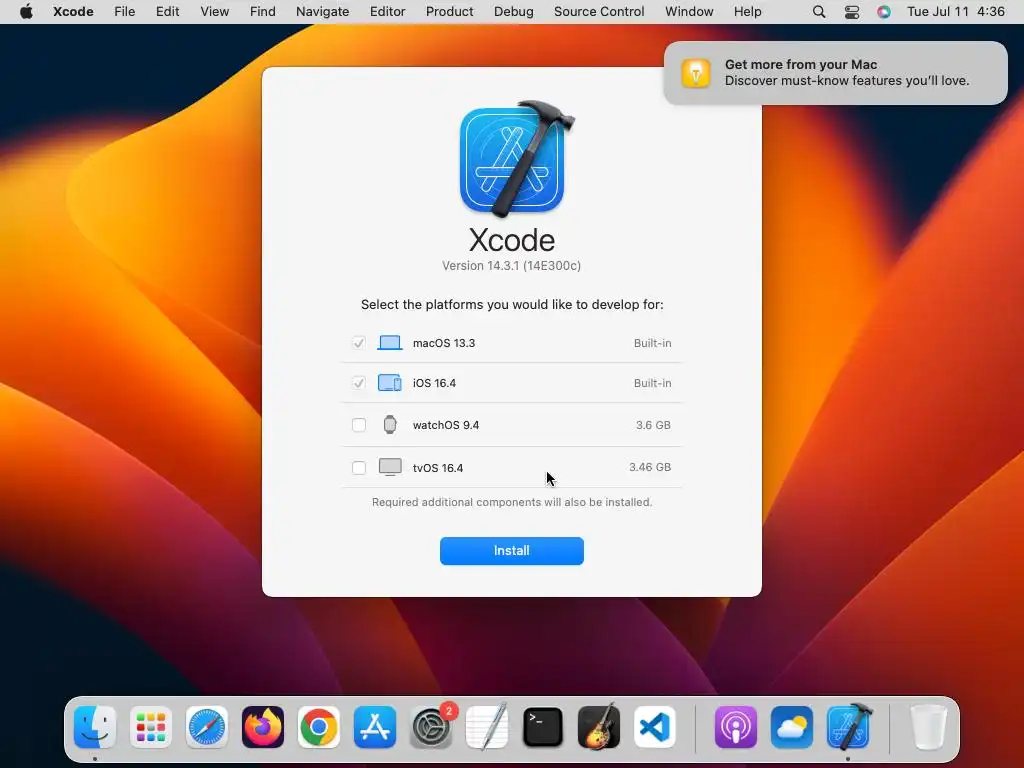The width and height of the screenshot is (1024, 768).
Task: Open Podcasts from the Dock
Action: coord(736,727)
